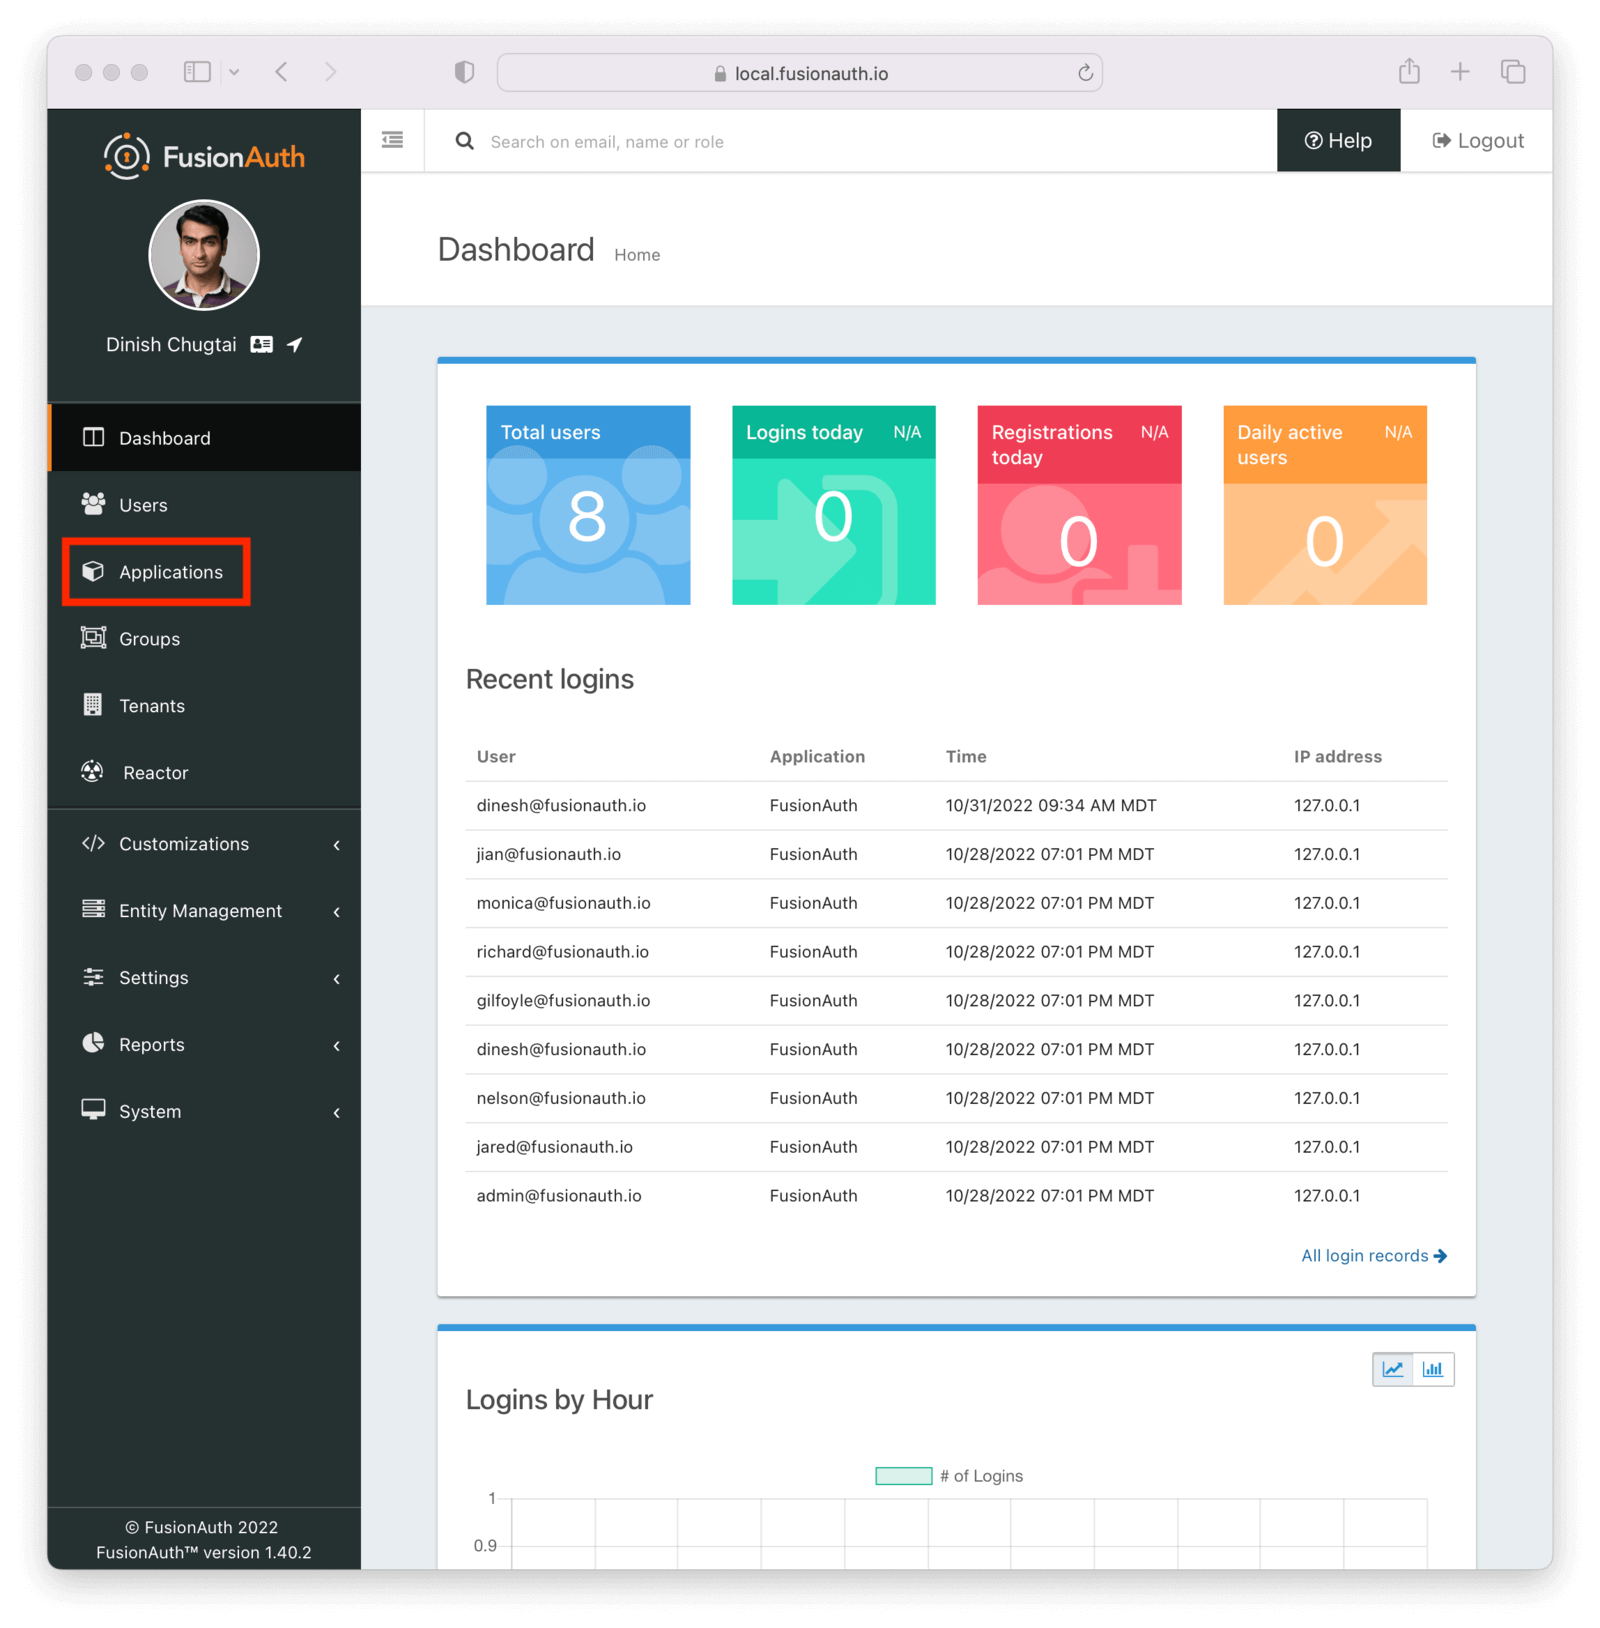The image size is (1600, 1628).
Task: Open the Groups menu item
Action: [204, 638]
